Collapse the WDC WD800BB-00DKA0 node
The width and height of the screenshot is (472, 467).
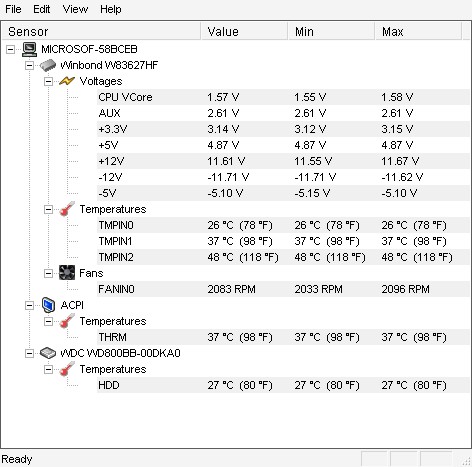(x=29, y=353)
